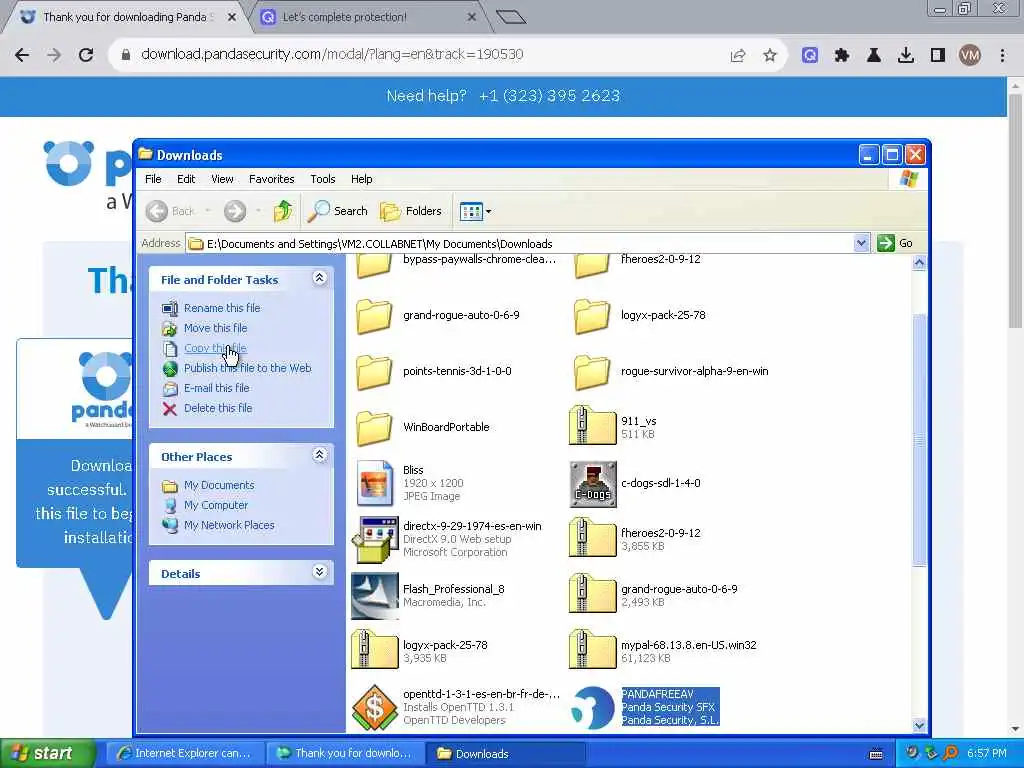Select the WinBoardPortable folder icon
Viewport: 1024px width, 768px height.
click(374, 428)
